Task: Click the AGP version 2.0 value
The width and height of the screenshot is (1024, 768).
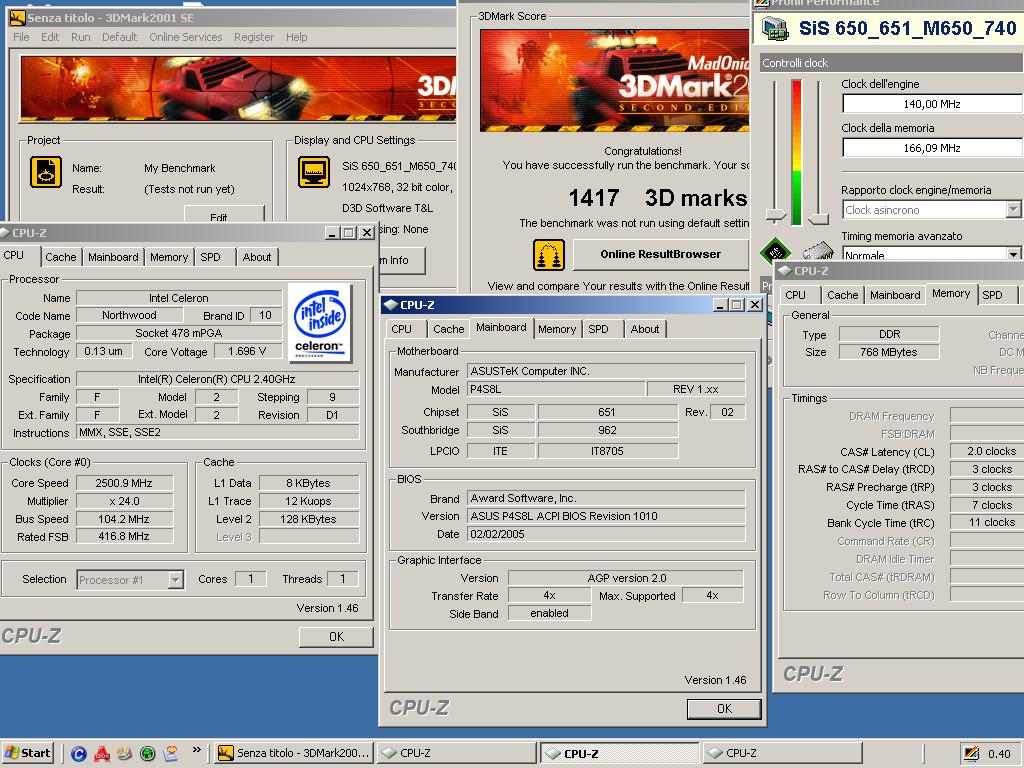Action: tap(626, 578)
